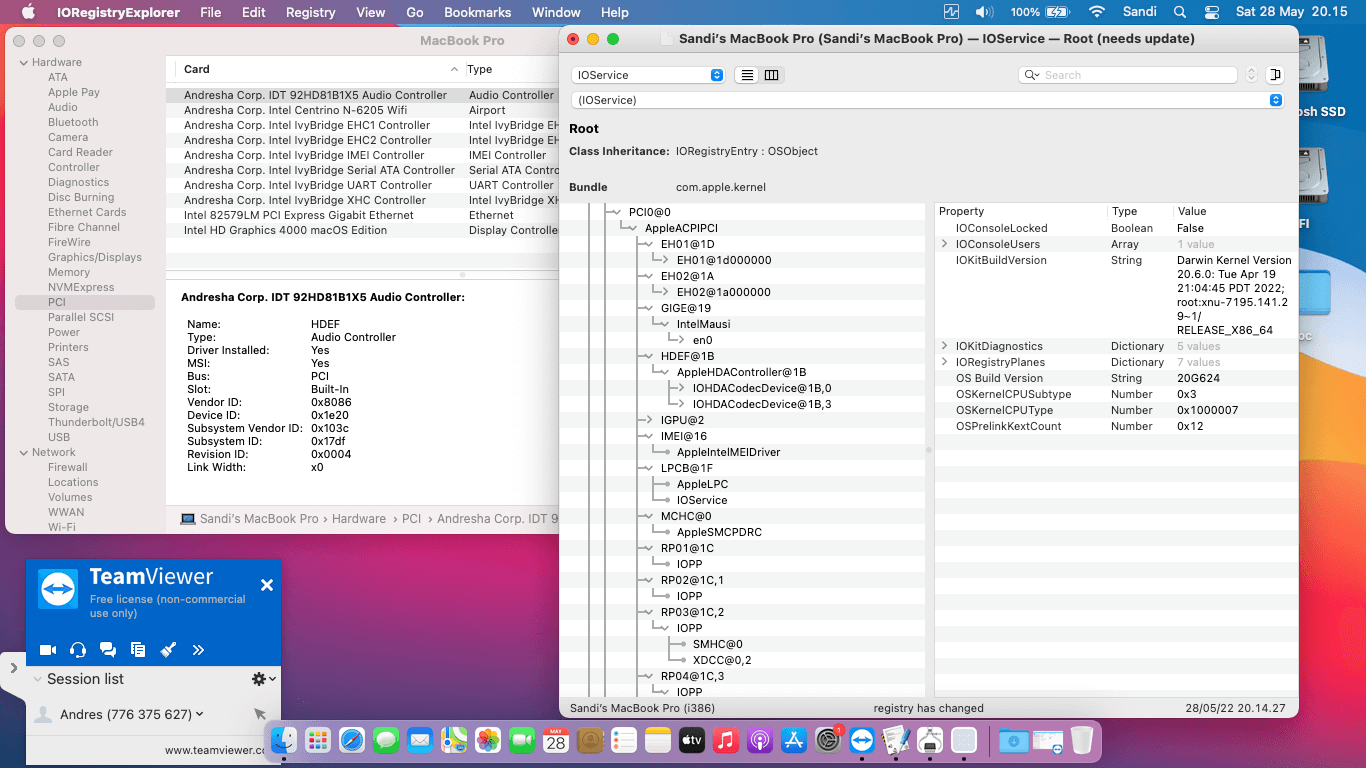Viewport: 1366px width, 768px height.
Task: Collapse the TeamViewer side panel arrow
Action: coord(13,668)
